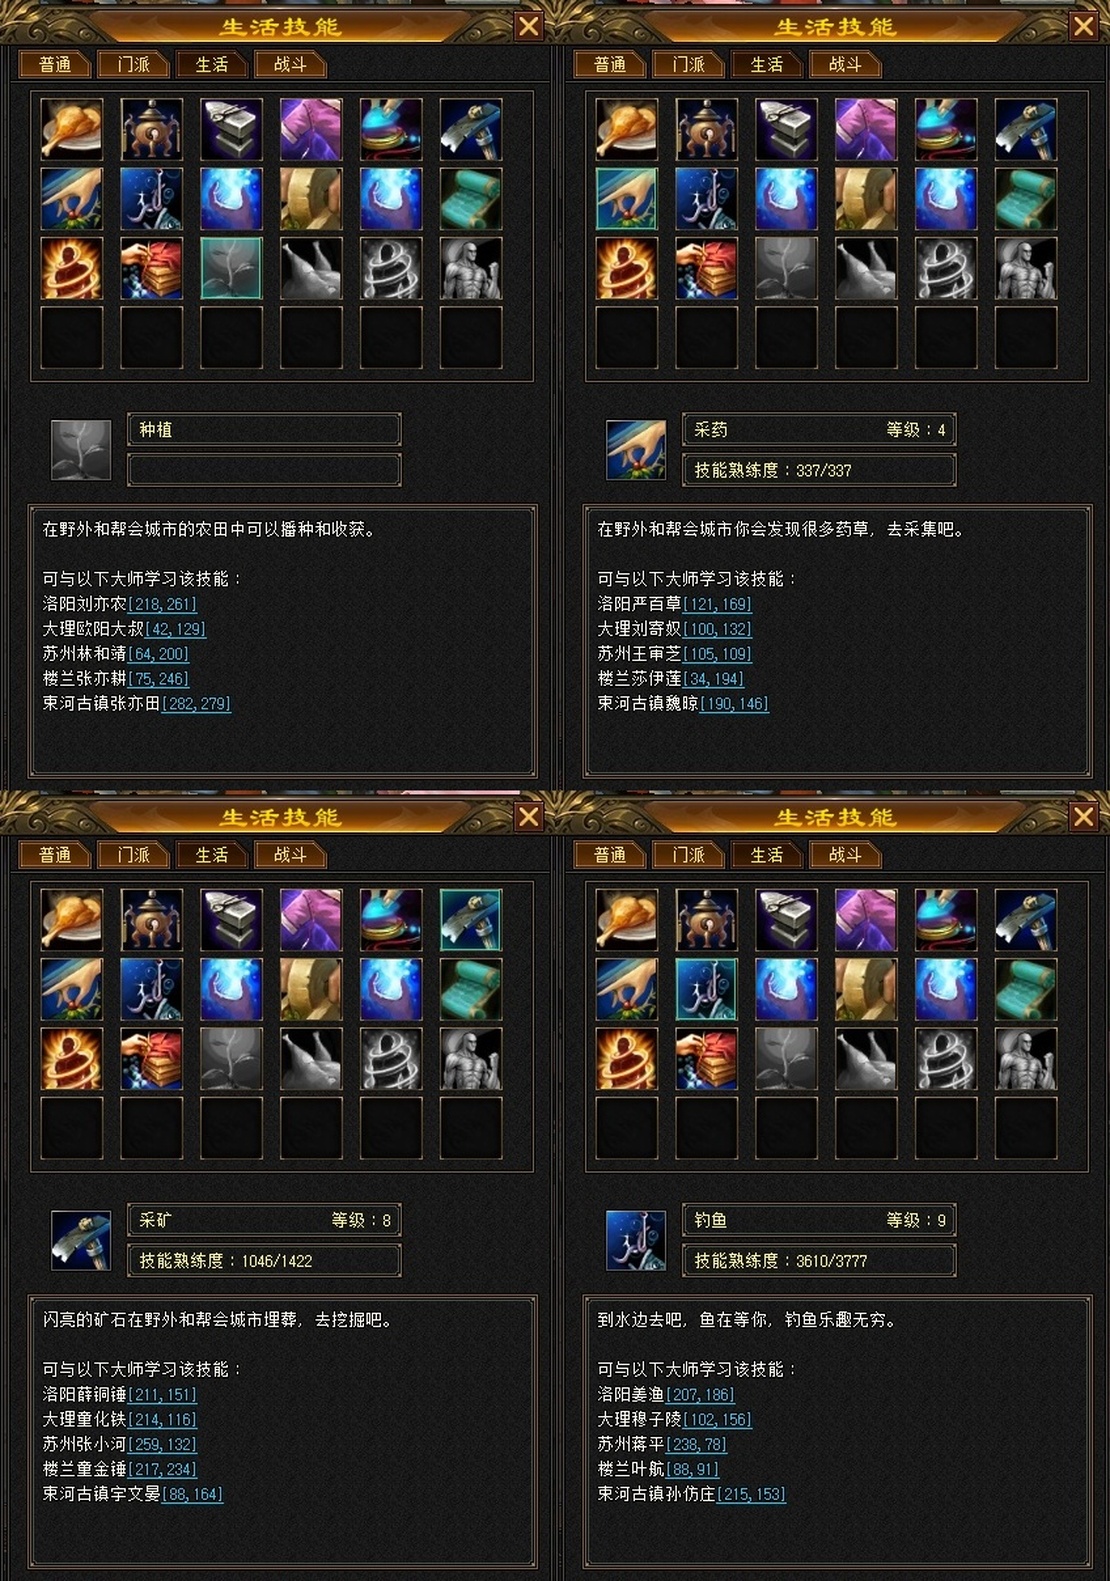
Task: Select the highlighted herb-picking hand icon in 采药 panel
Action: point(627,198)
